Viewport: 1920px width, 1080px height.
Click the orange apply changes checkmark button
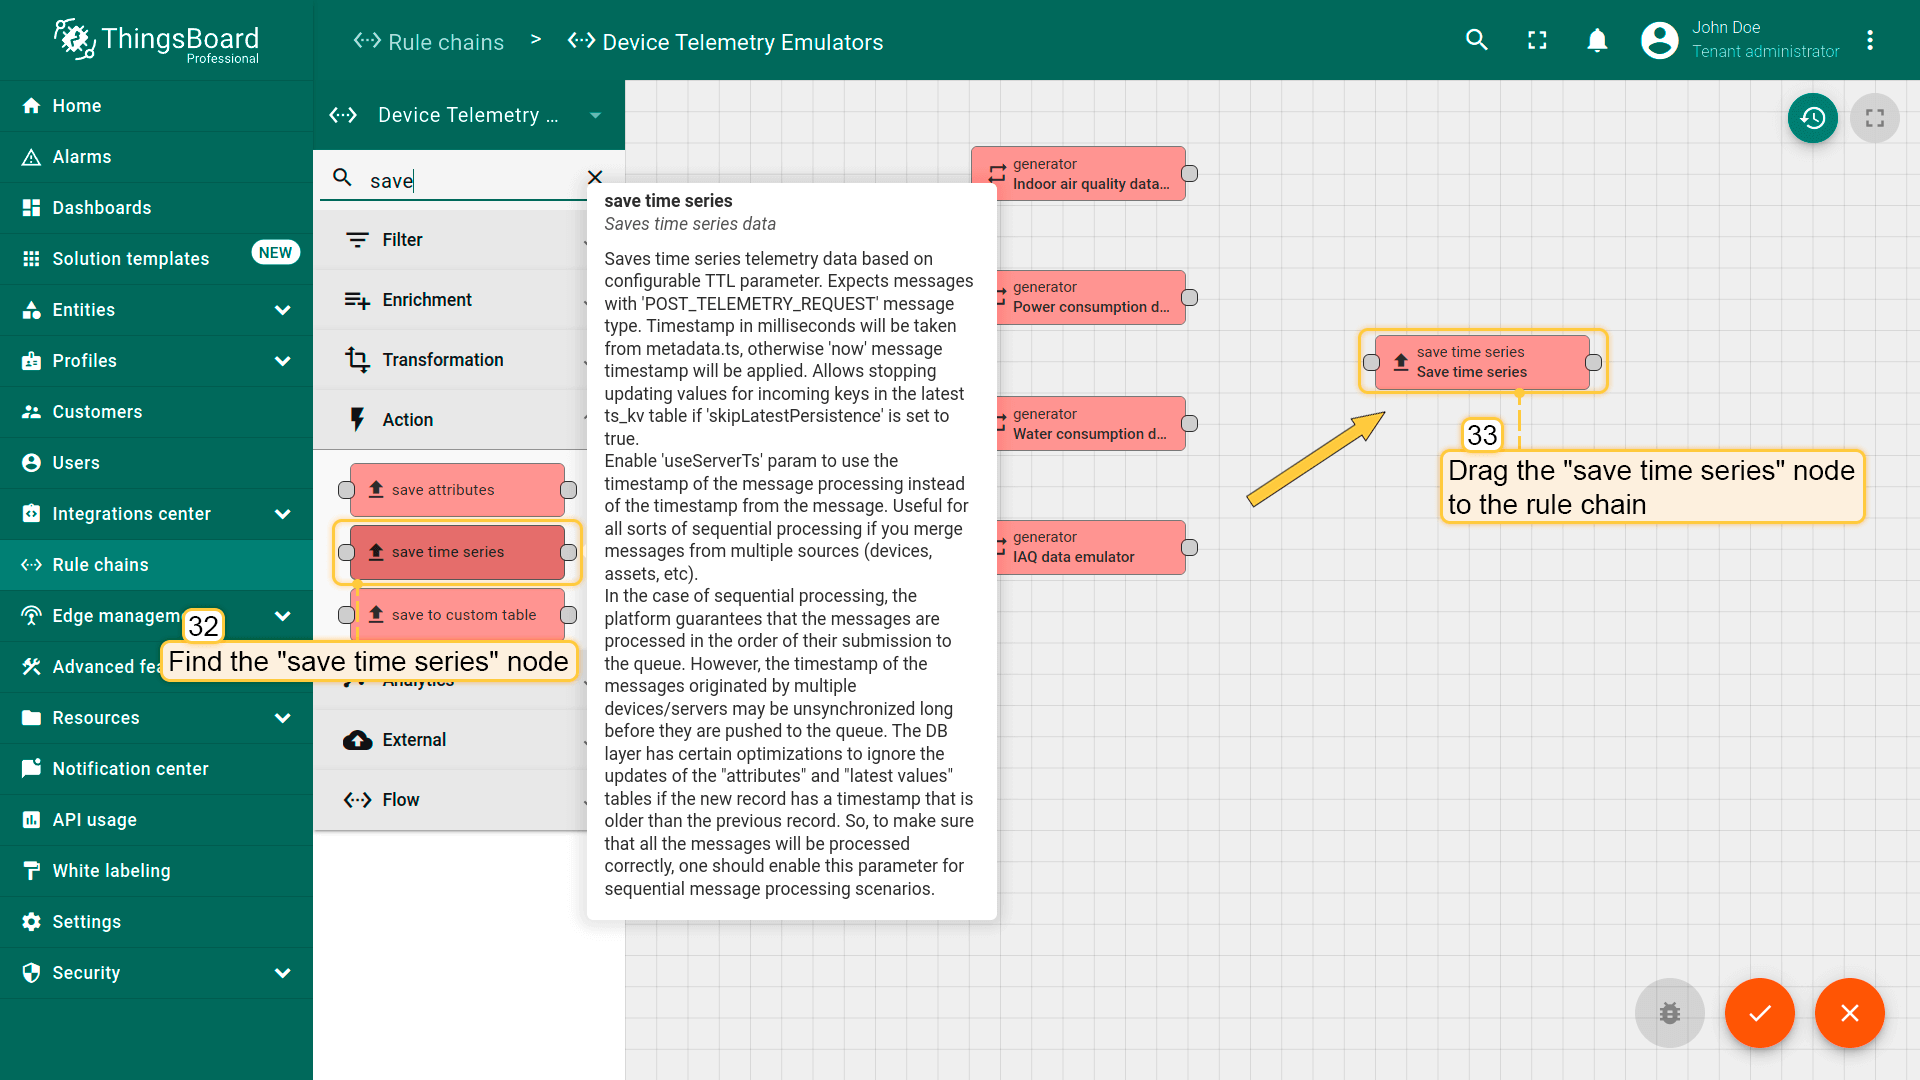[1759, 1013]
